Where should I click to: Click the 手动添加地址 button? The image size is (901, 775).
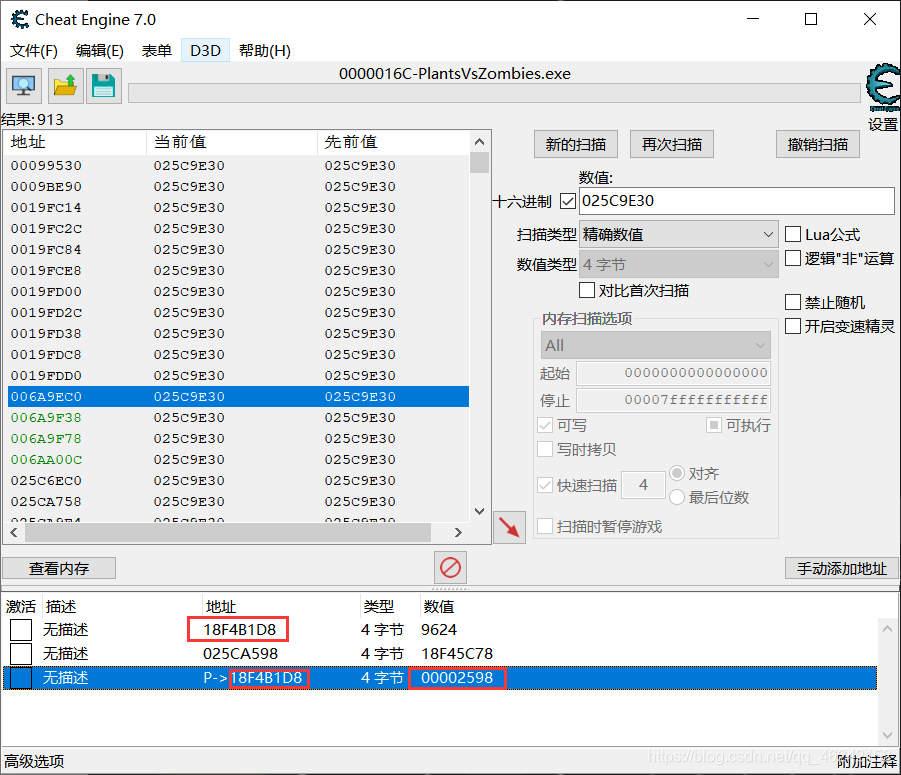(x=841, y=568)
